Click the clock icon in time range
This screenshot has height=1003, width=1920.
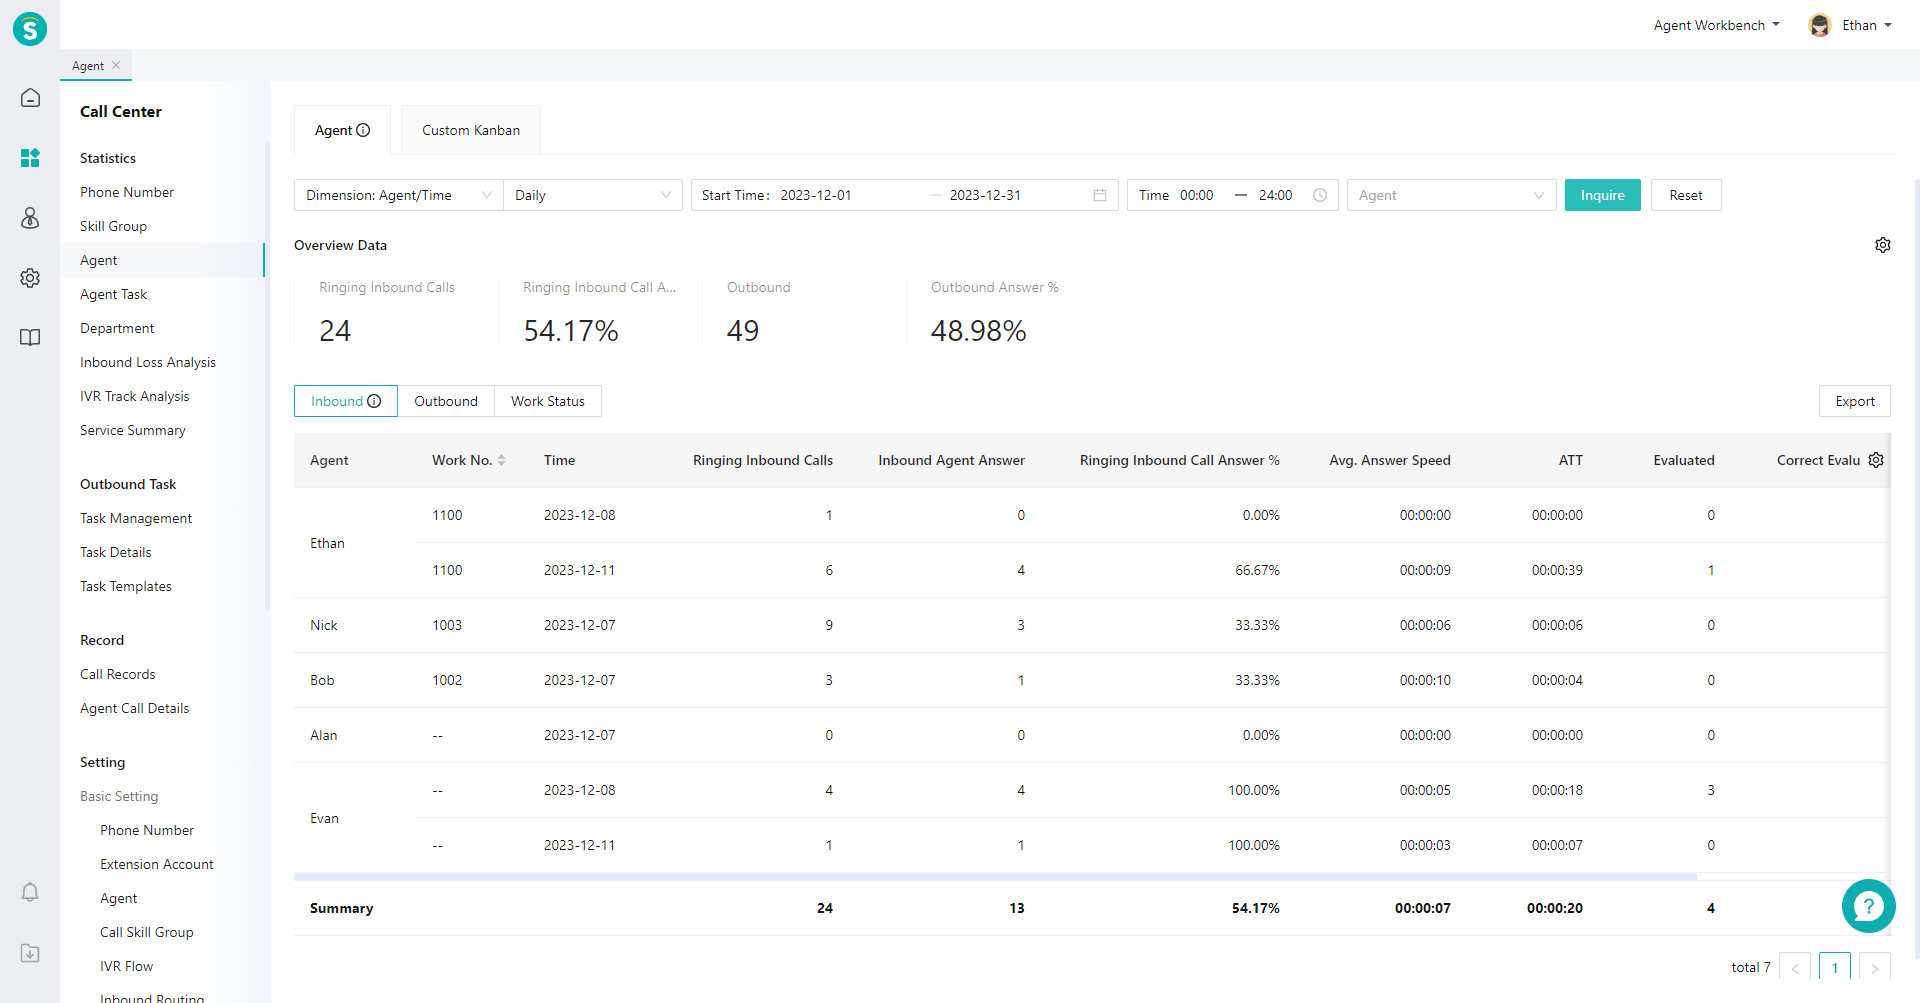click(1320, 195)
